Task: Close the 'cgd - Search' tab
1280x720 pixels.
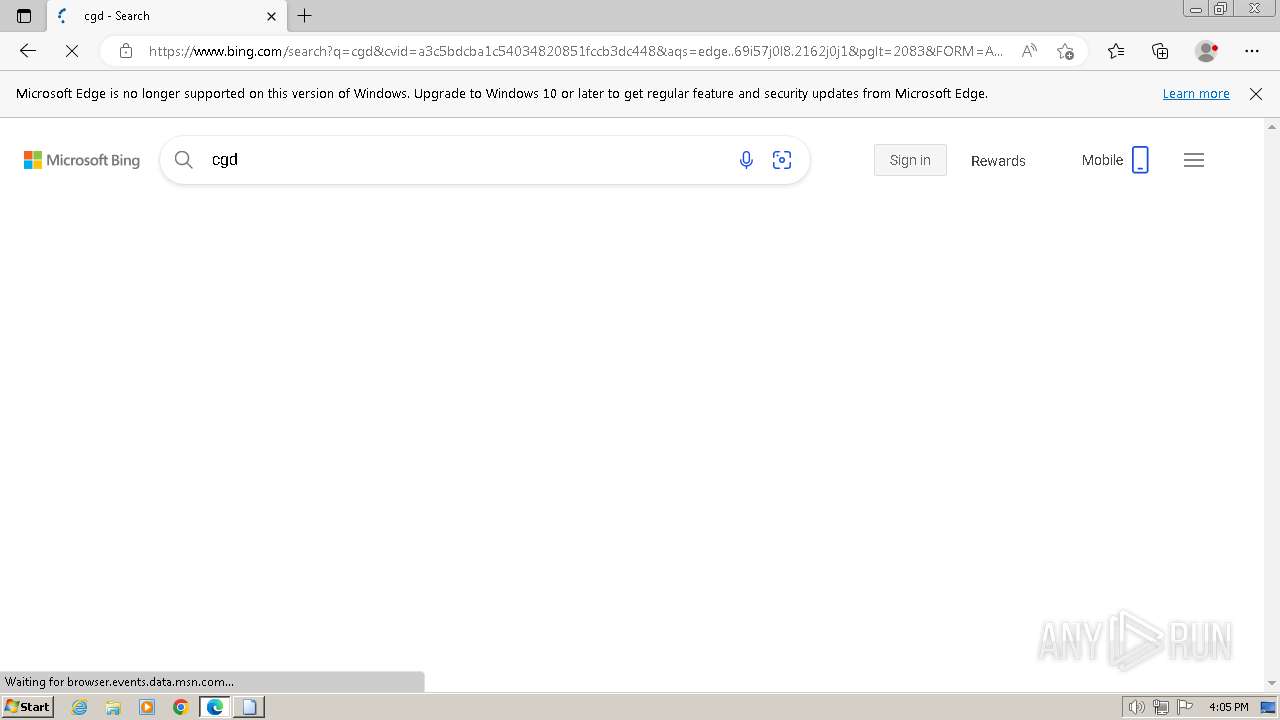Action: click(271, 16)
